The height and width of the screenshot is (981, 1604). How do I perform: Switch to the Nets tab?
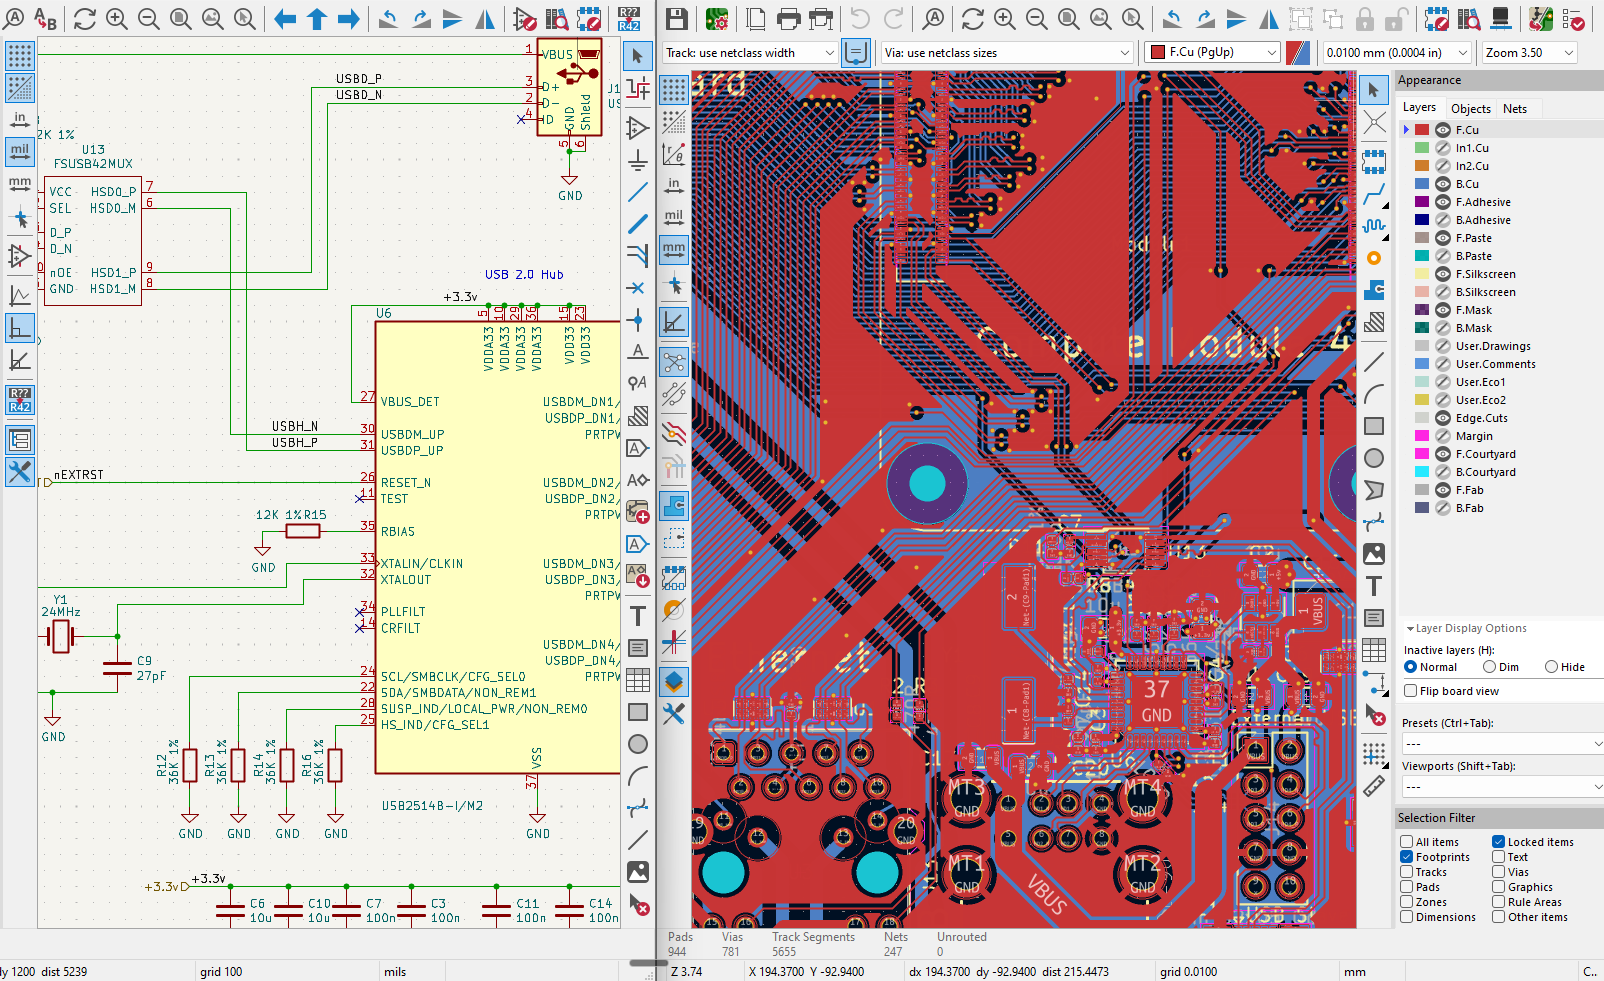coord(1516,108)
